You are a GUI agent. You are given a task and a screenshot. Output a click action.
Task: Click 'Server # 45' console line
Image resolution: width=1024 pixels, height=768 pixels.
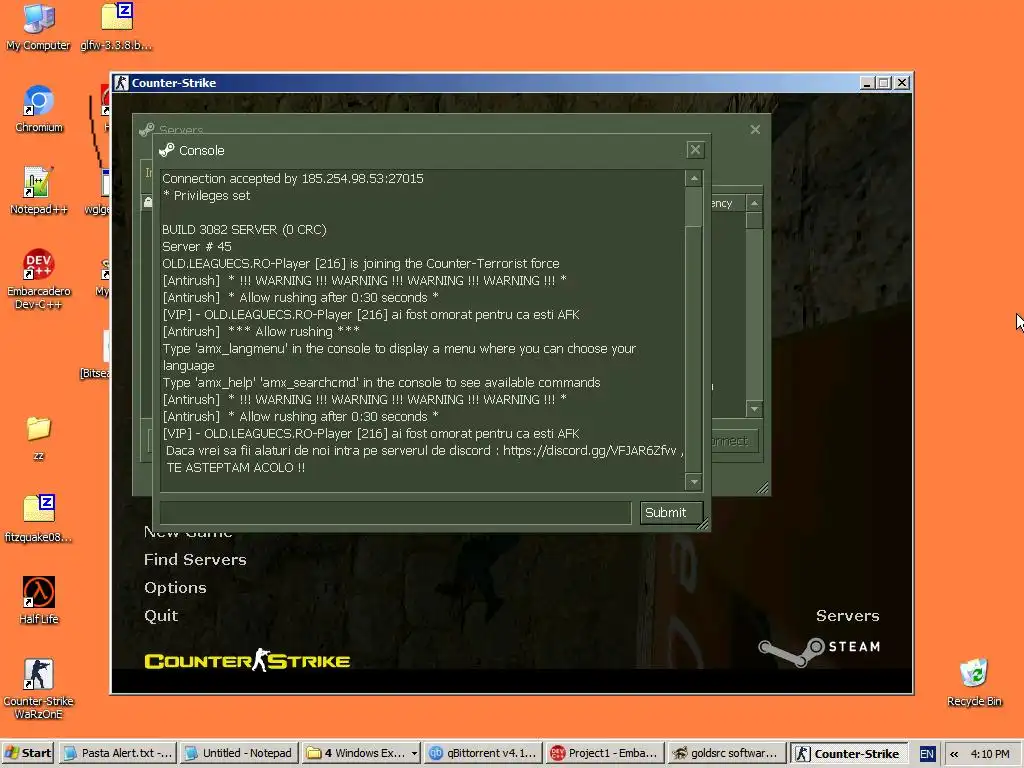click(x=197, y=246)
